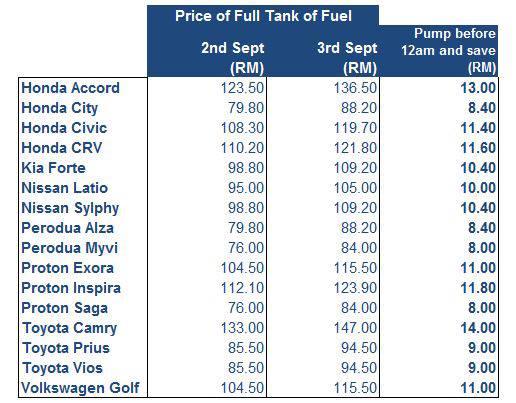Viewport: 516px width, 403px height.
Task: Click the Price of Full Tank of Fuel header
Action: tap(263, 16)
